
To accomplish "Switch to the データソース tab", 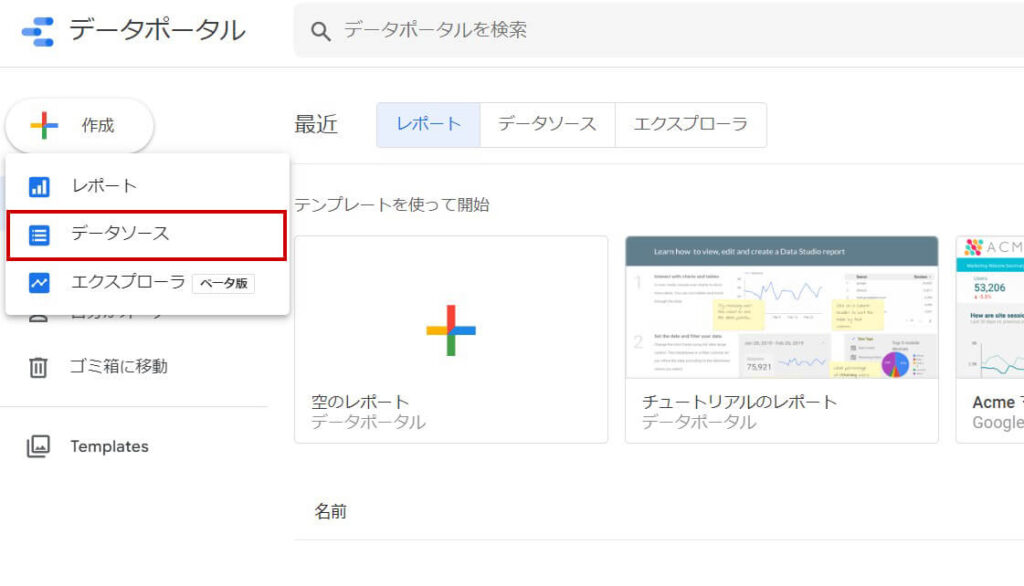I will pyautogui.click(x=547, y=124).
